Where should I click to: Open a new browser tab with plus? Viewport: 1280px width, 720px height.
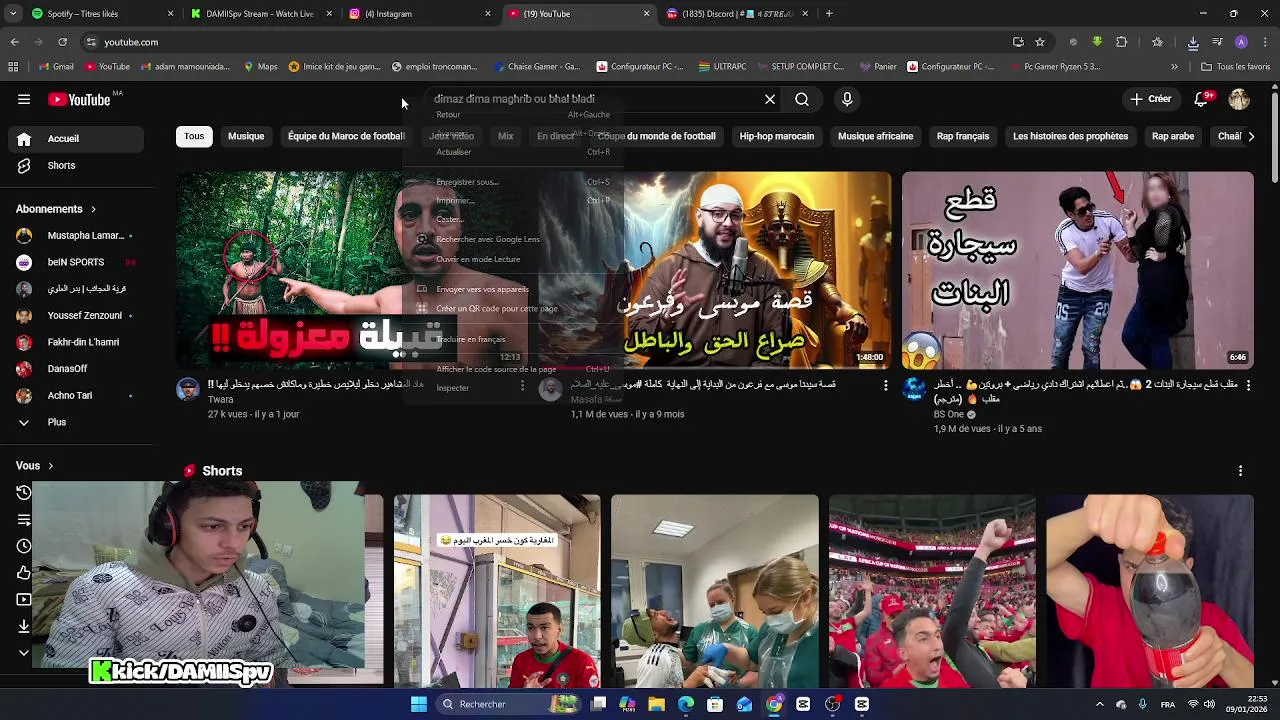(x=829, y=14)
